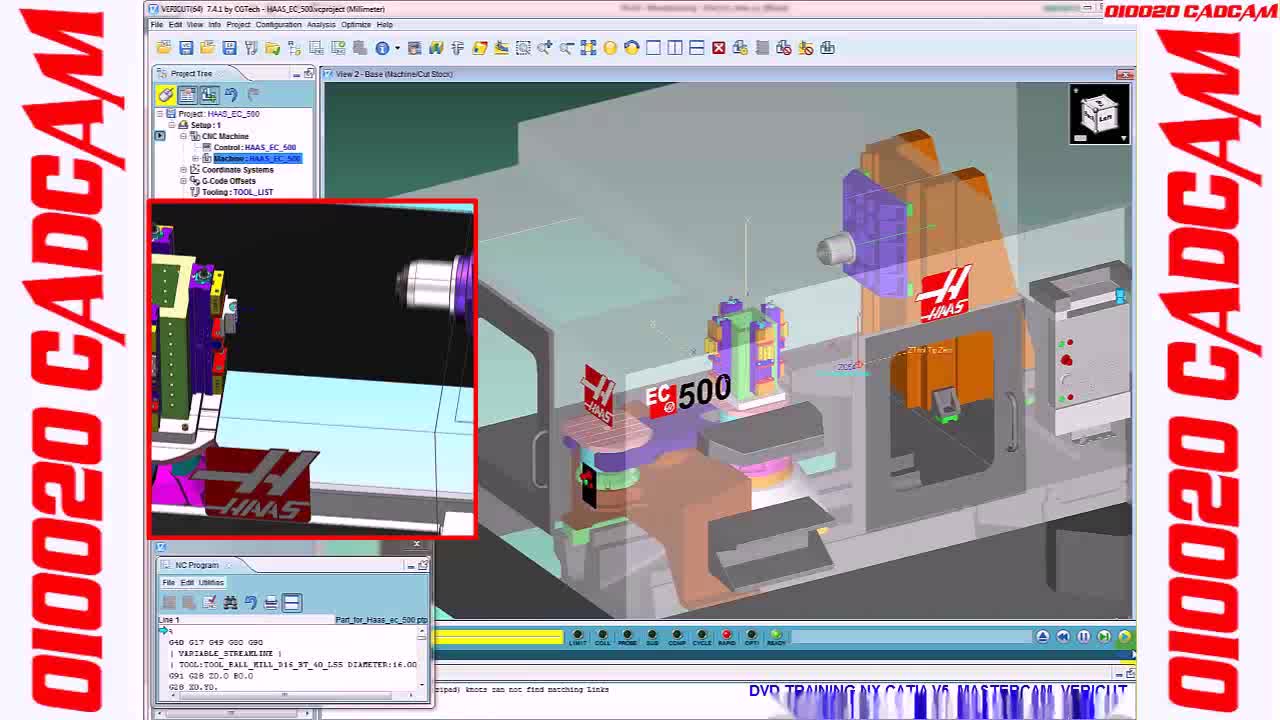The image size is (1280, 720).
Task: Open the Edit menu in the main menu bar
Action: click(175, 24)
